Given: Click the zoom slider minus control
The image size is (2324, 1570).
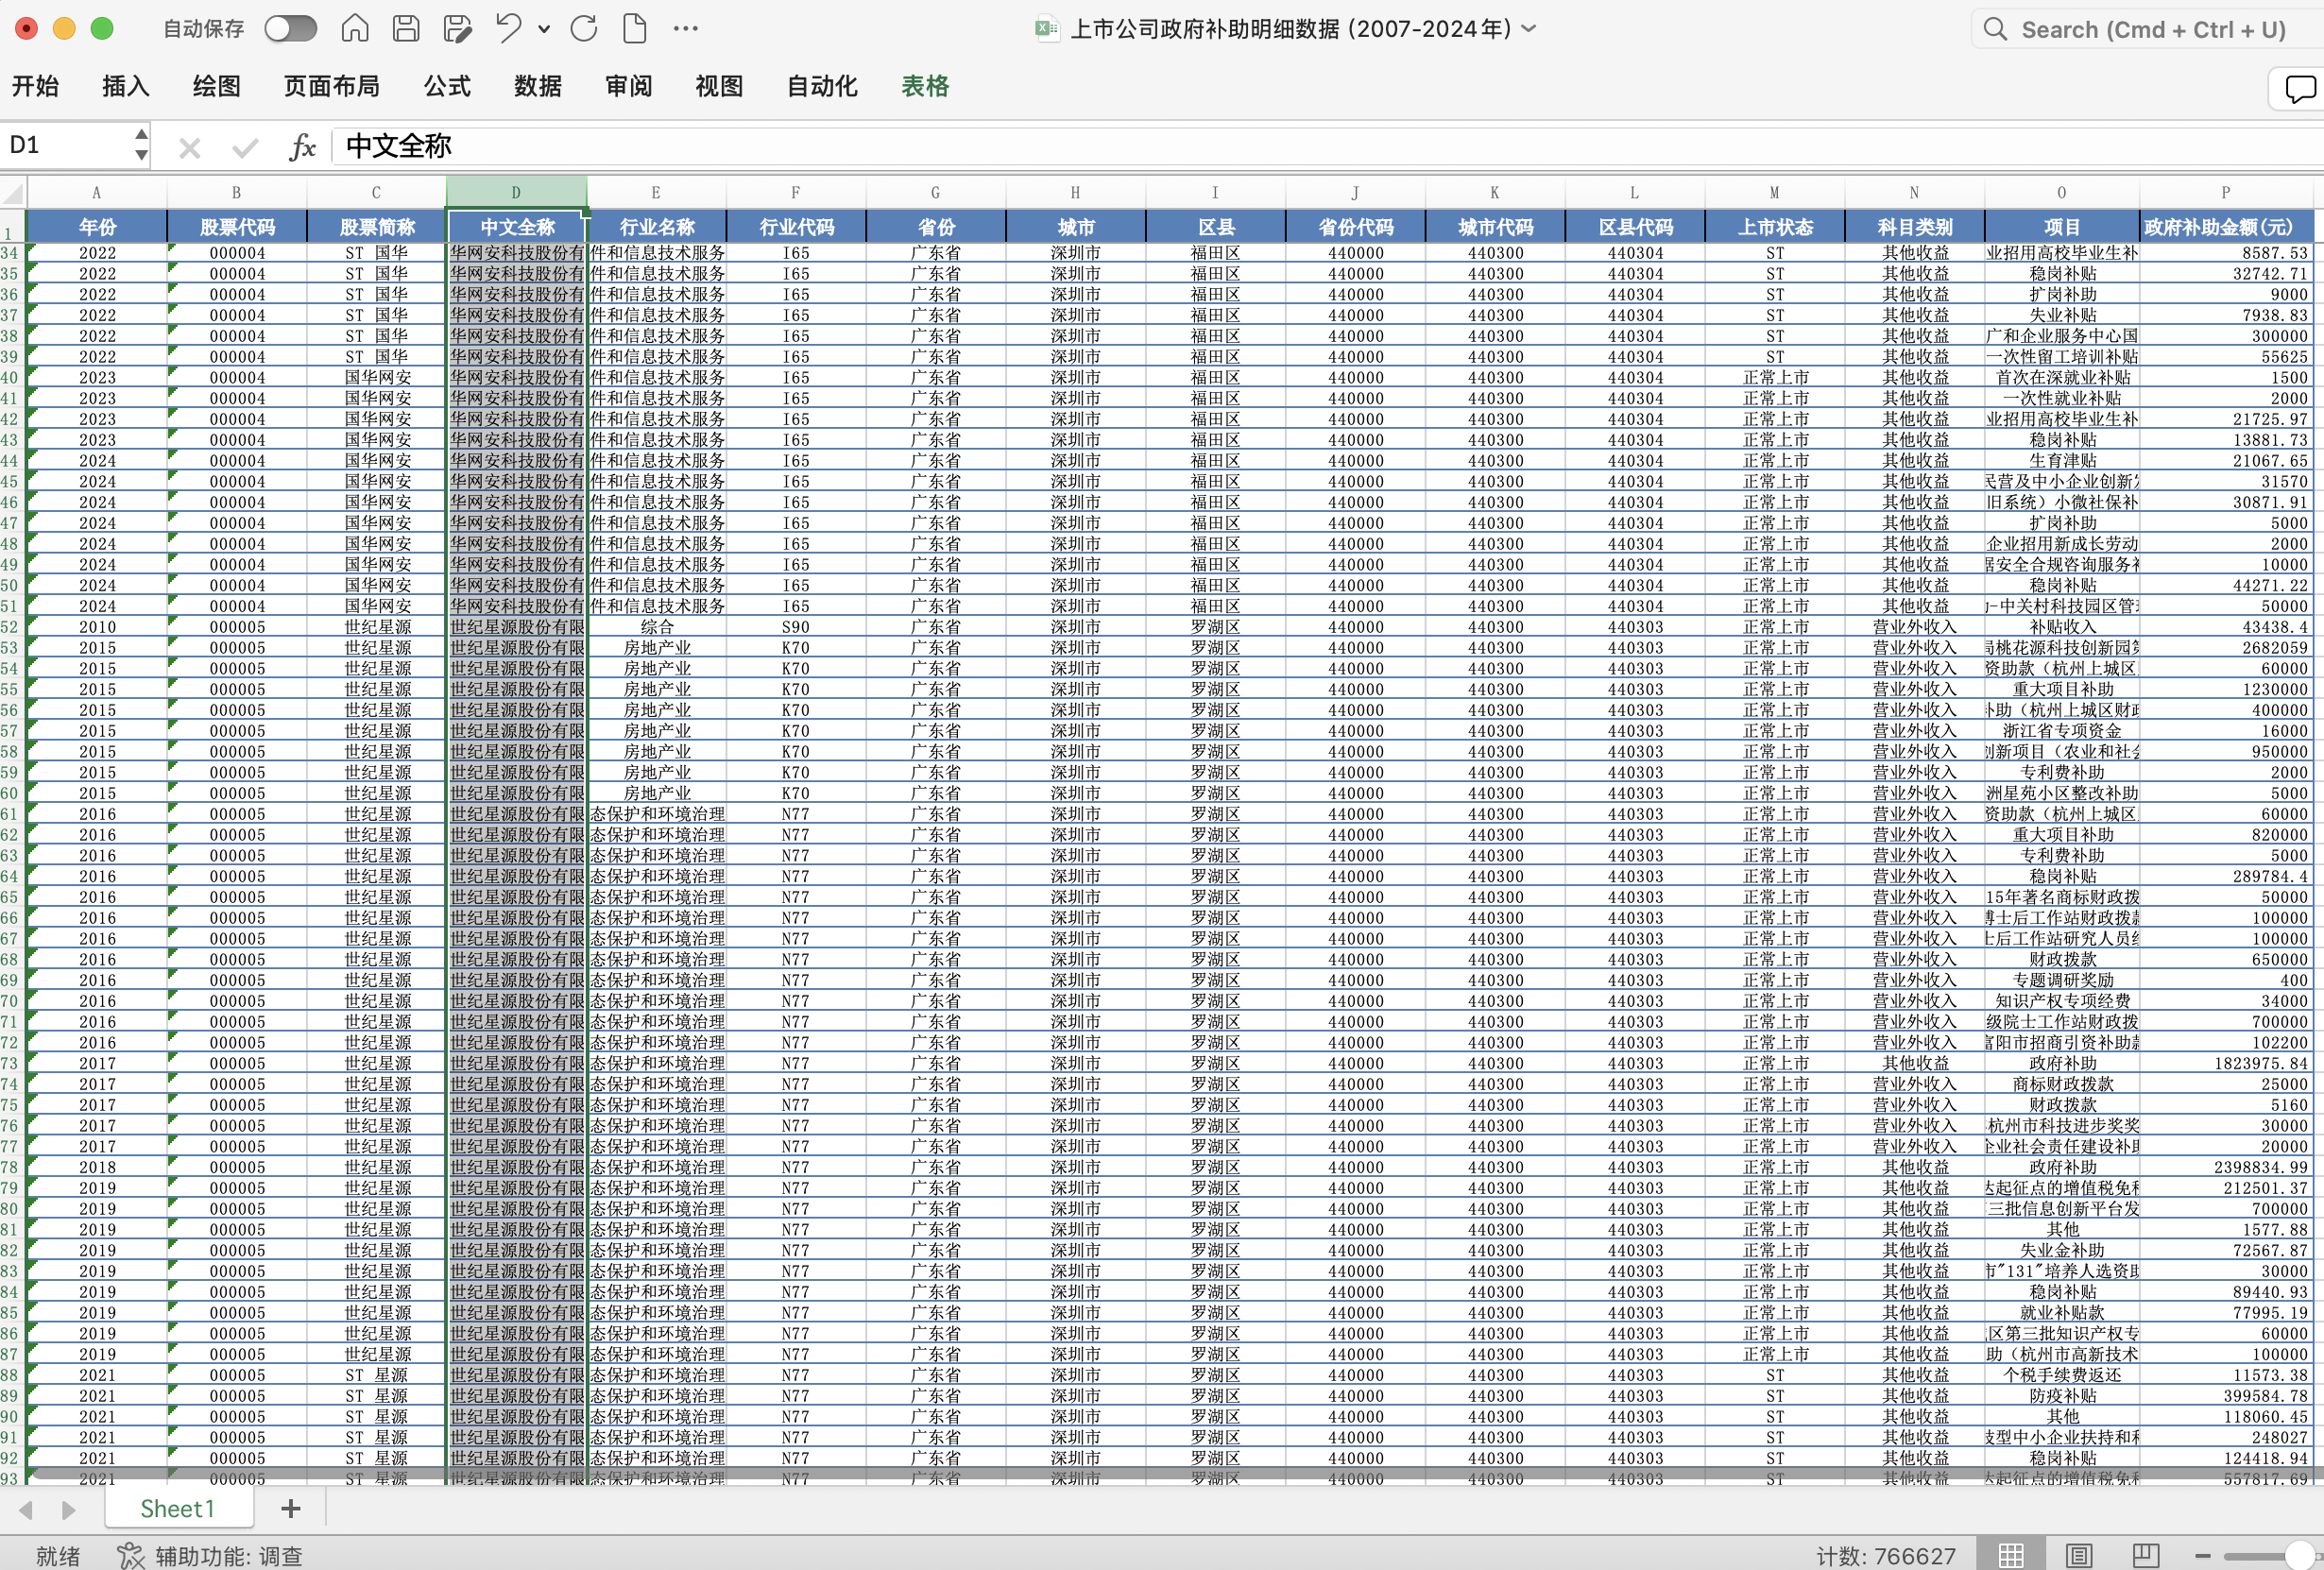Looking at the screenshot, I should pyautogui.click(x=2203, y=1556).
